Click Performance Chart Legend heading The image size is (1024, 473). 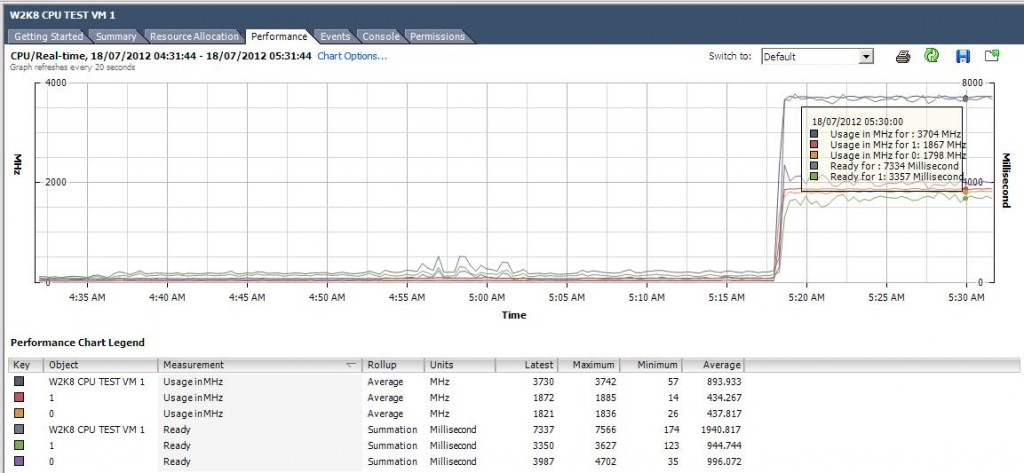point(78,342)
